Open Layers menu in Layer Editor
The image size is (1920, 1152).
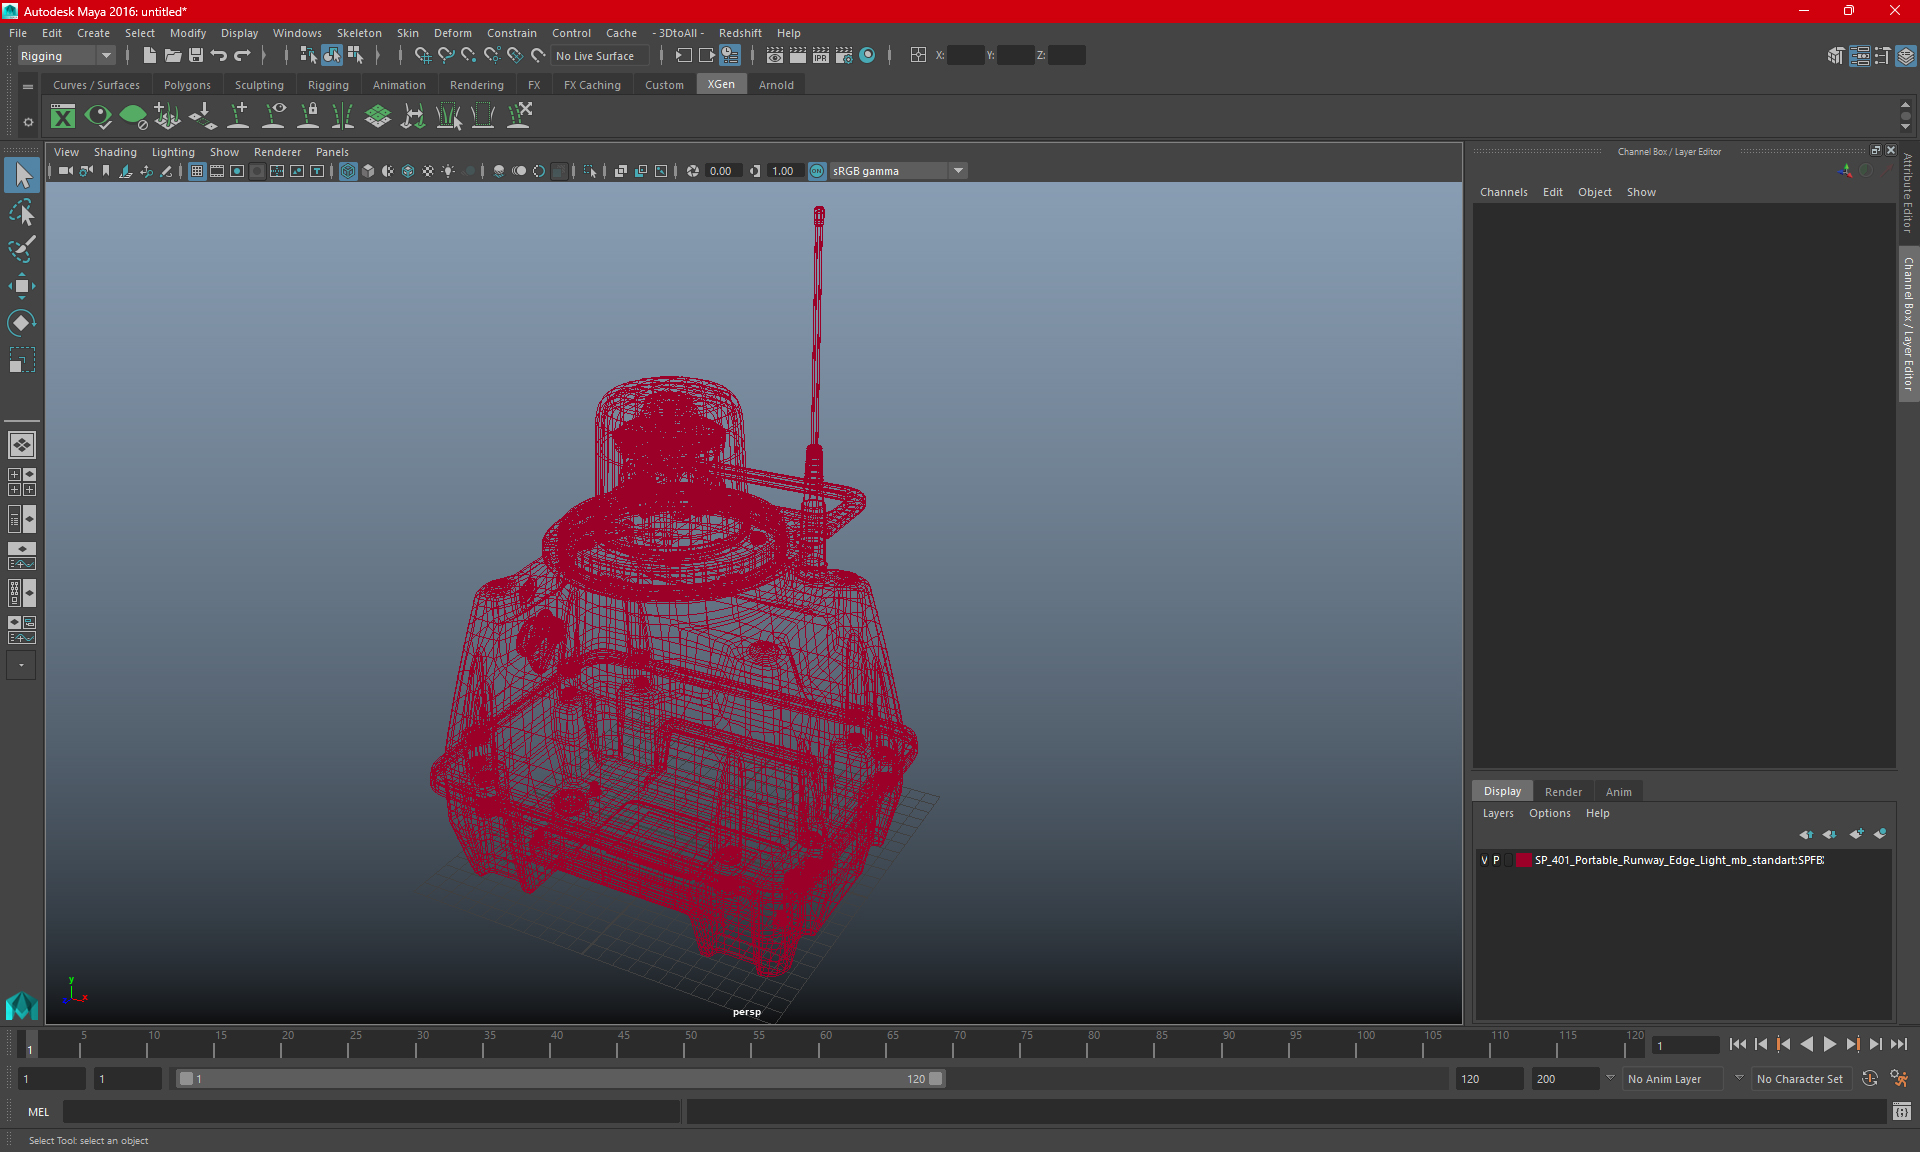click(x=1498, y=813)
